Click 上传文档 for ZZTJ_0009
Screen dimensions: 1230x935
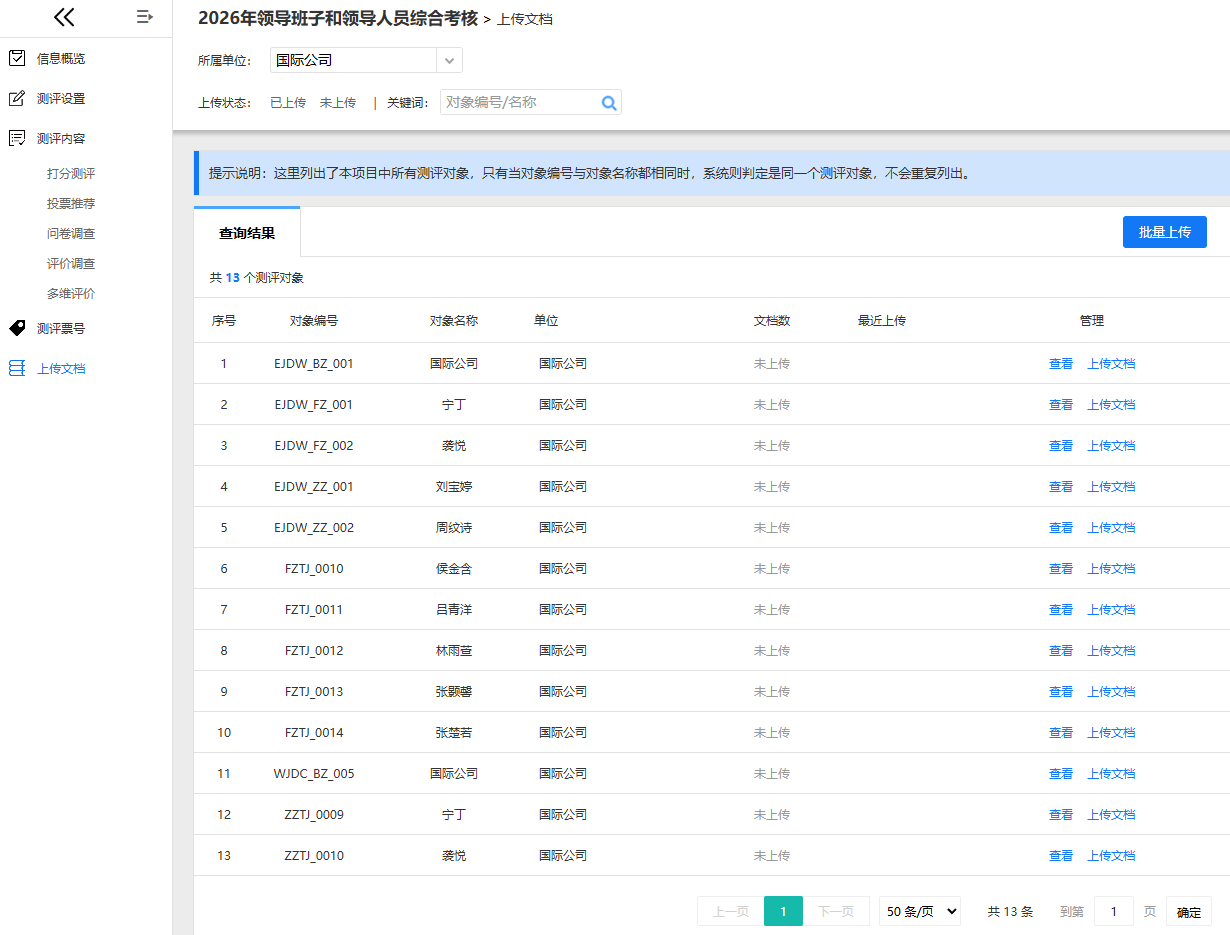(x=1111, y=814)
